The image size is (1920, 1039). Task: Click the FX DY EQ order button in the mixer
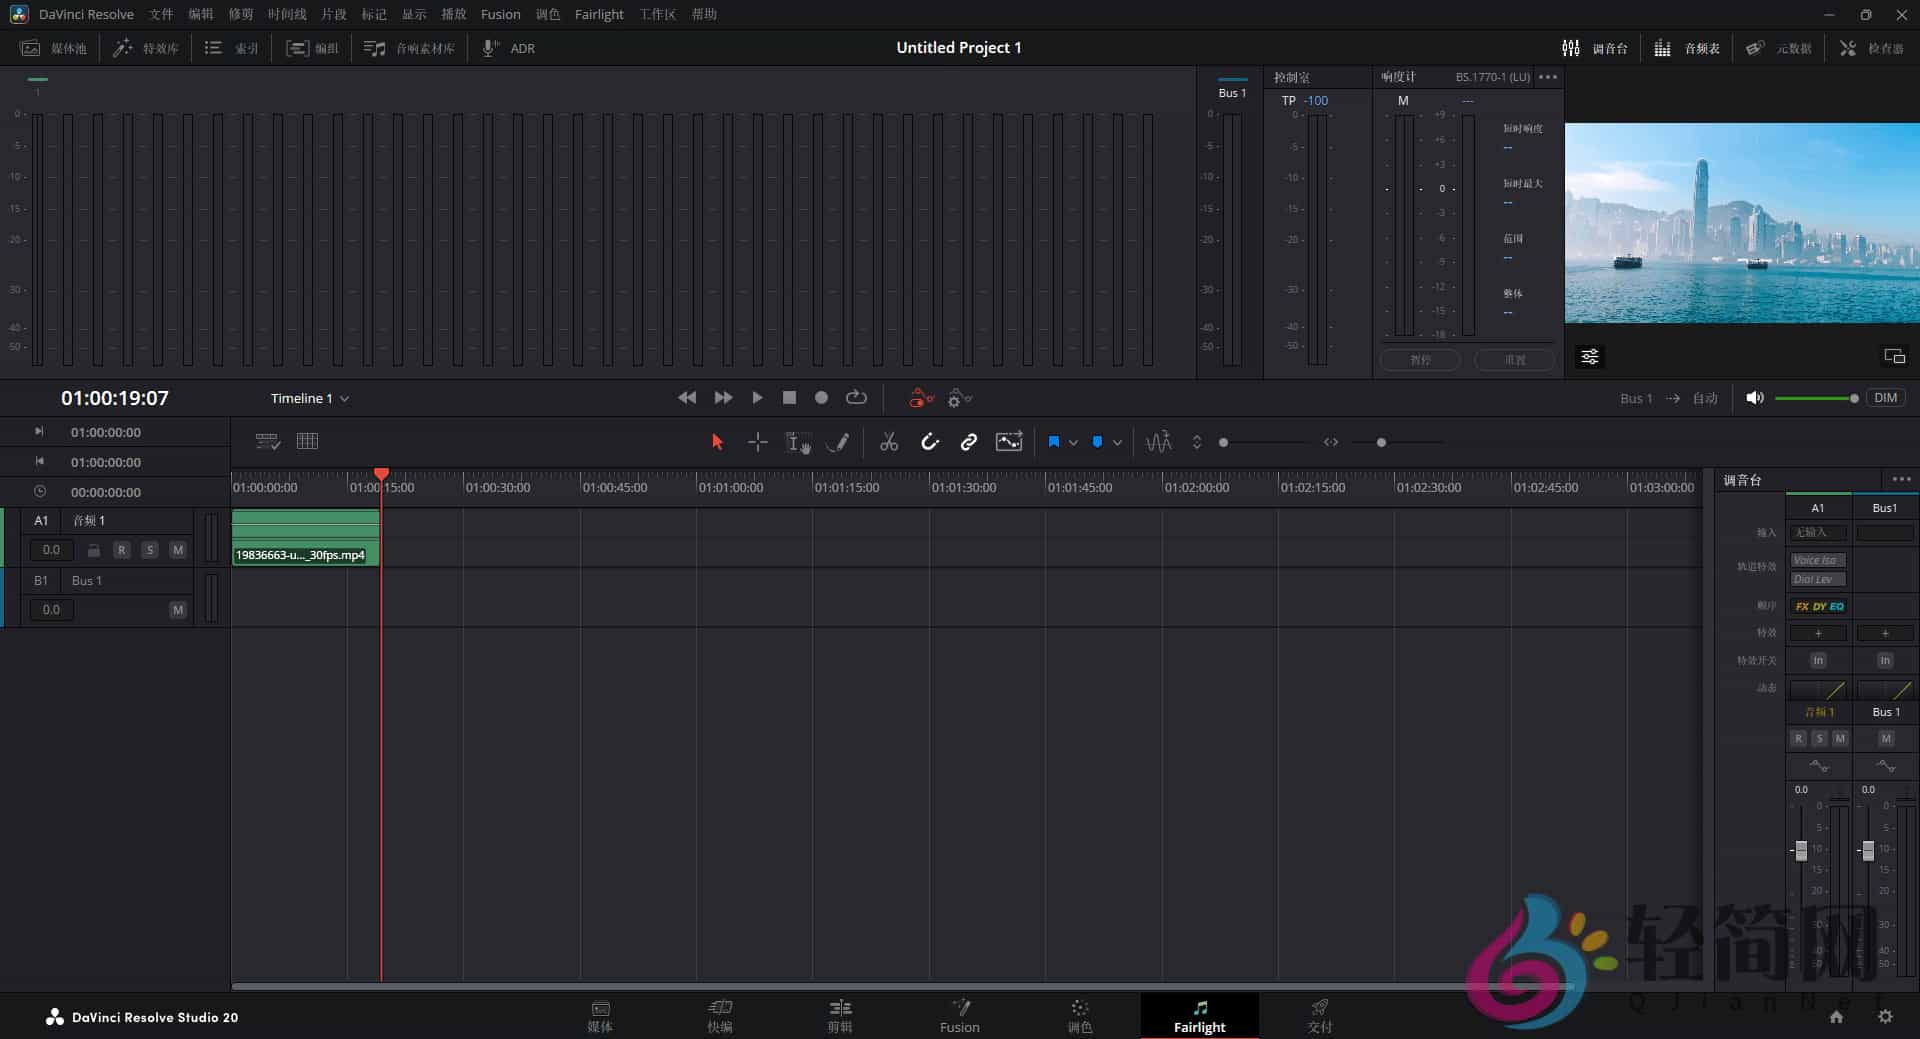click(1818, 606)
